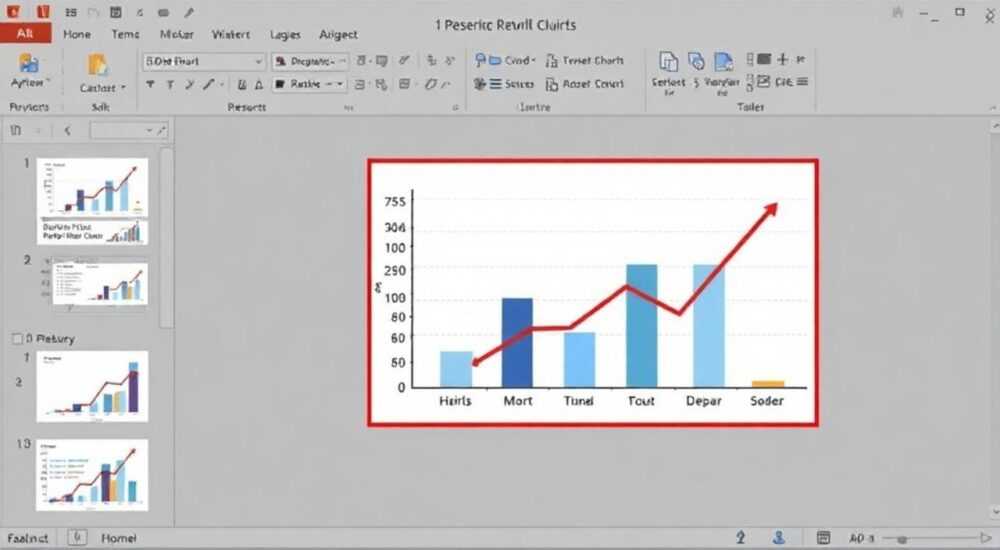
Task: Collapse the ribbon with bottom-right arrow
Action: point(993,108)
